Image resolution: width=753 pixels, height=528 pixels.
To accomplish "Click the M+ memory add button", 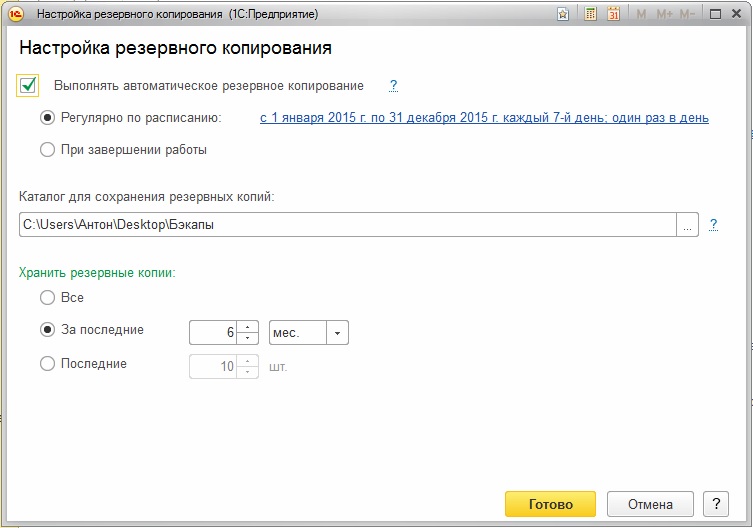I will click(664, 14).
